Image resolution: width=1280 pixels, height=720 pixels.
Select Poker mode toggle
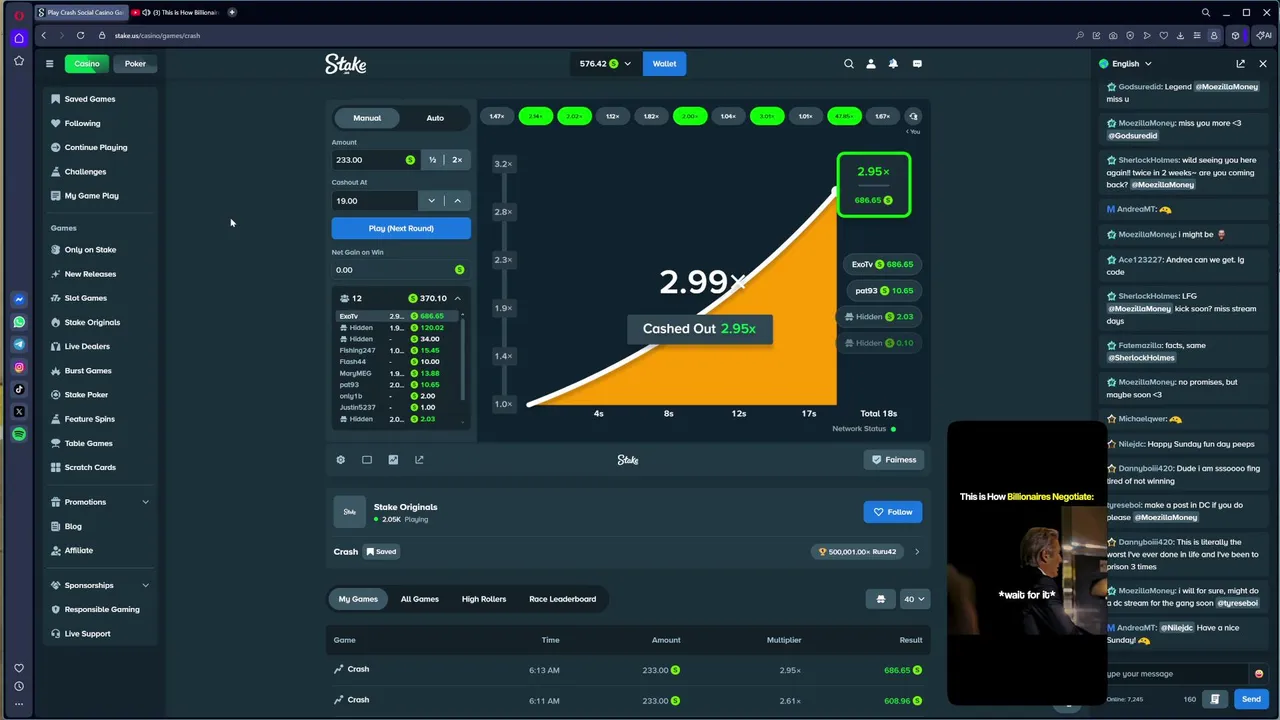click(x=135, y=64)
